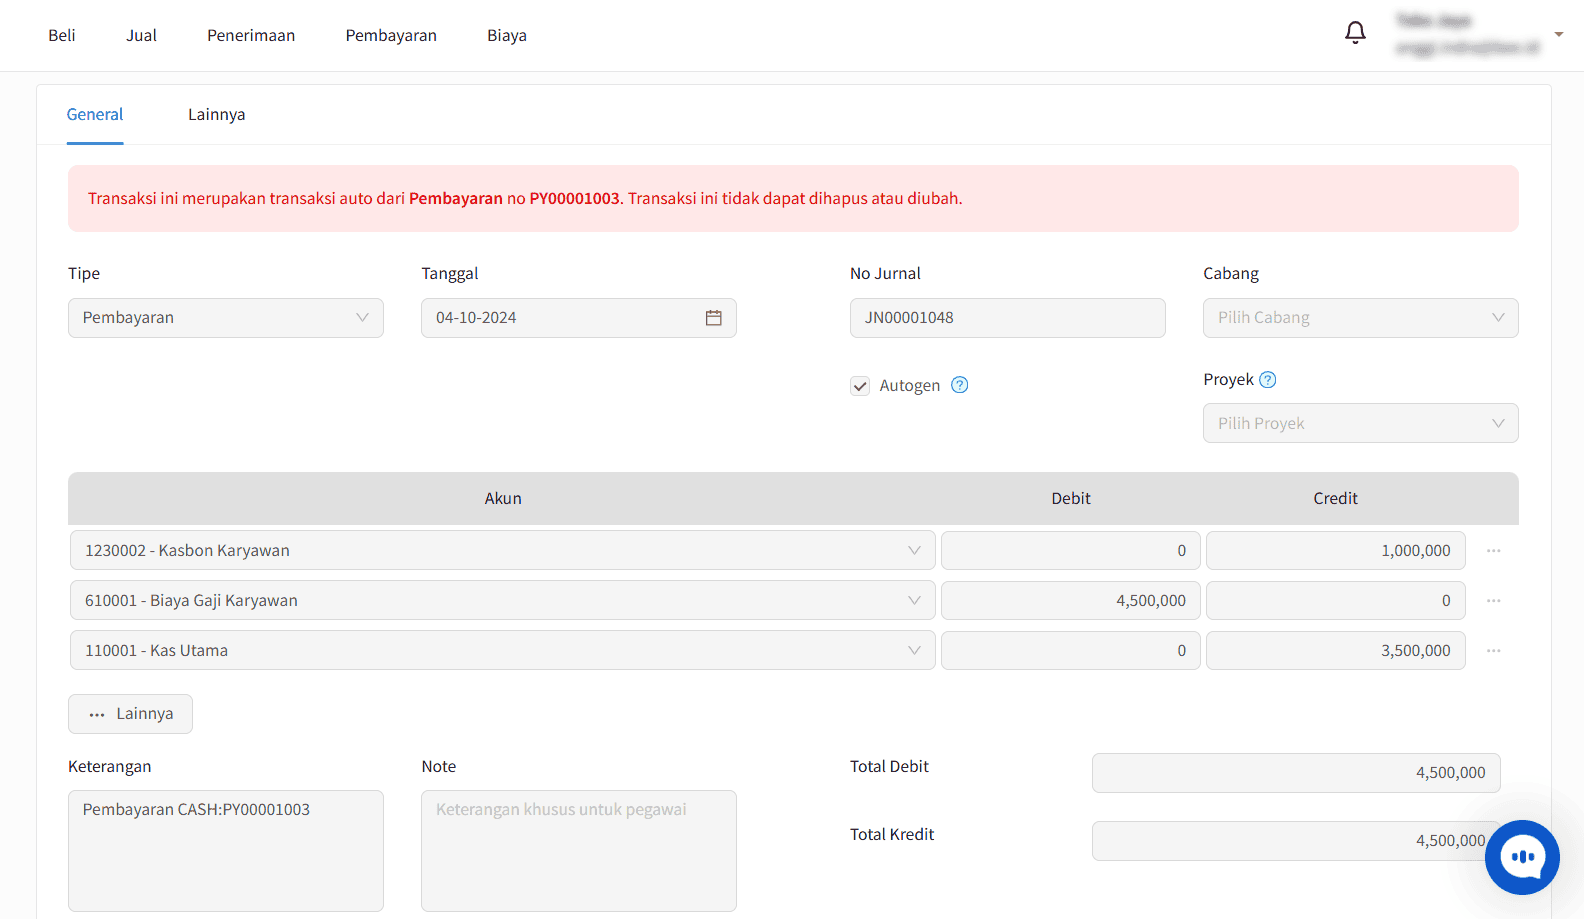The height and width of the screenshot is (919, 1584).
Task: Open the Biaya menu
Action: tap(506, 36)
